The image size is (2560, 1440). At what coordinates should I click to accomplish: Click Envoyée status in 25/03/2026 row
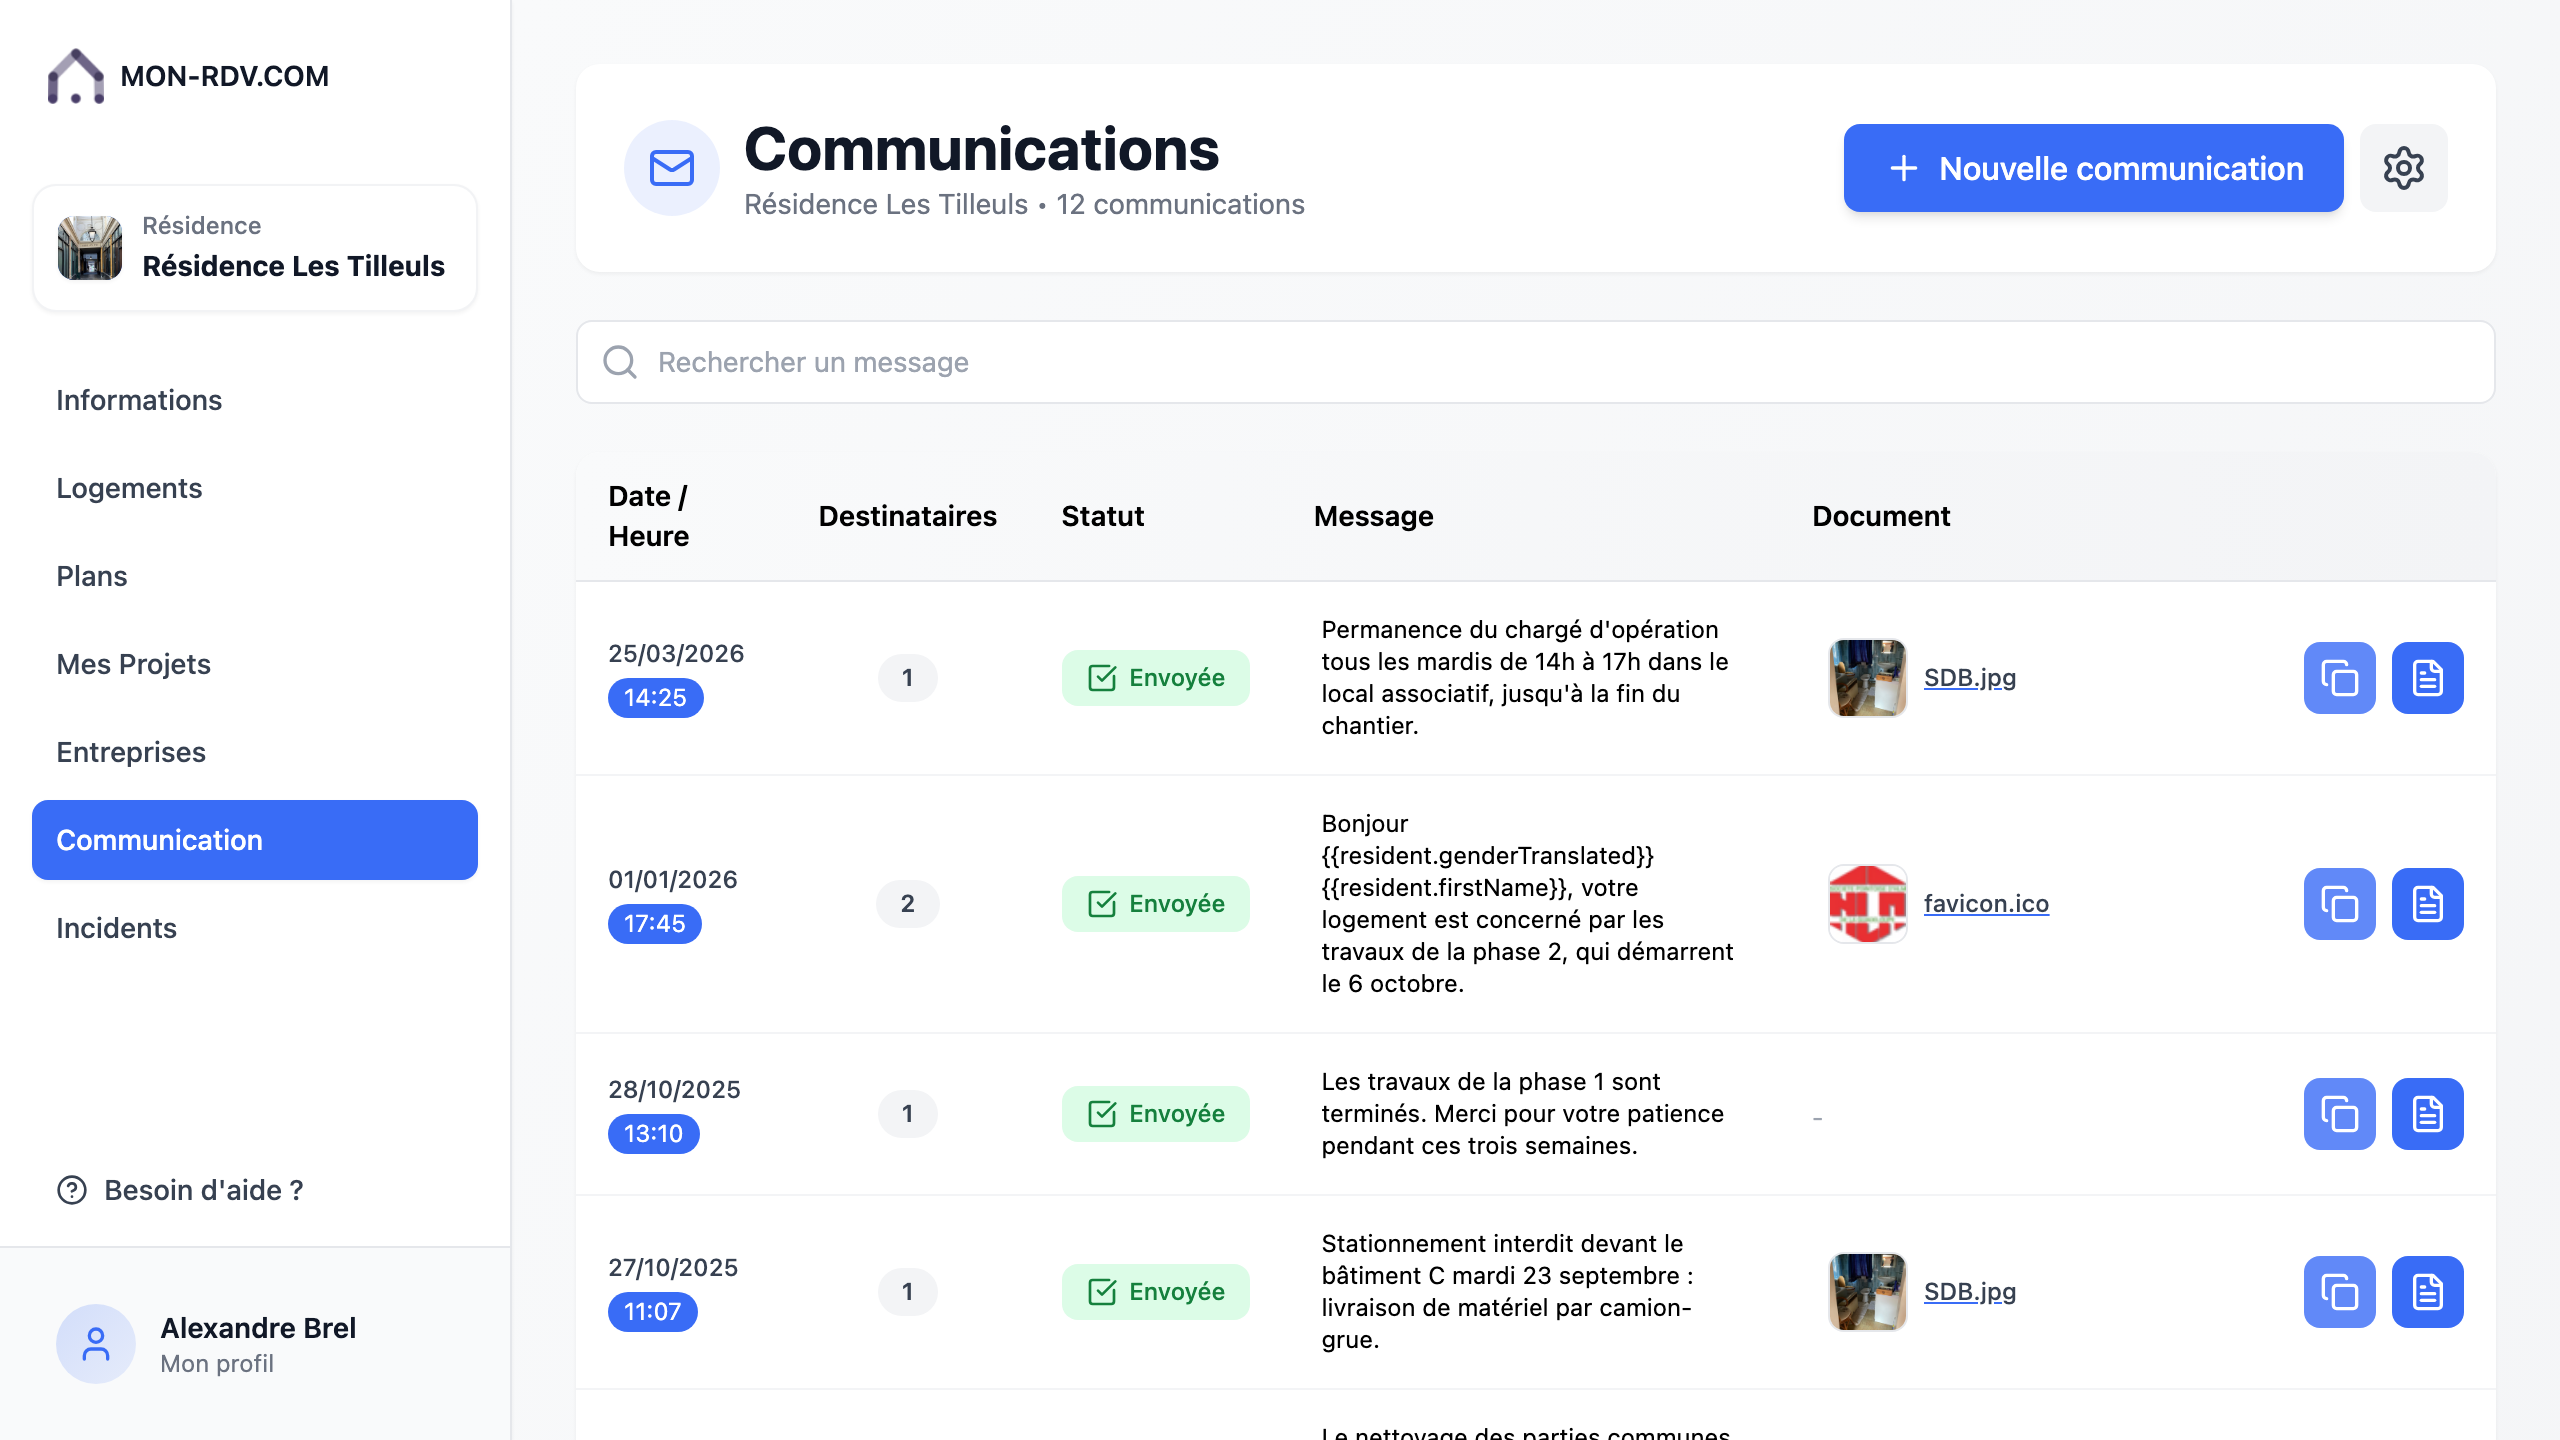(1155, 678)
